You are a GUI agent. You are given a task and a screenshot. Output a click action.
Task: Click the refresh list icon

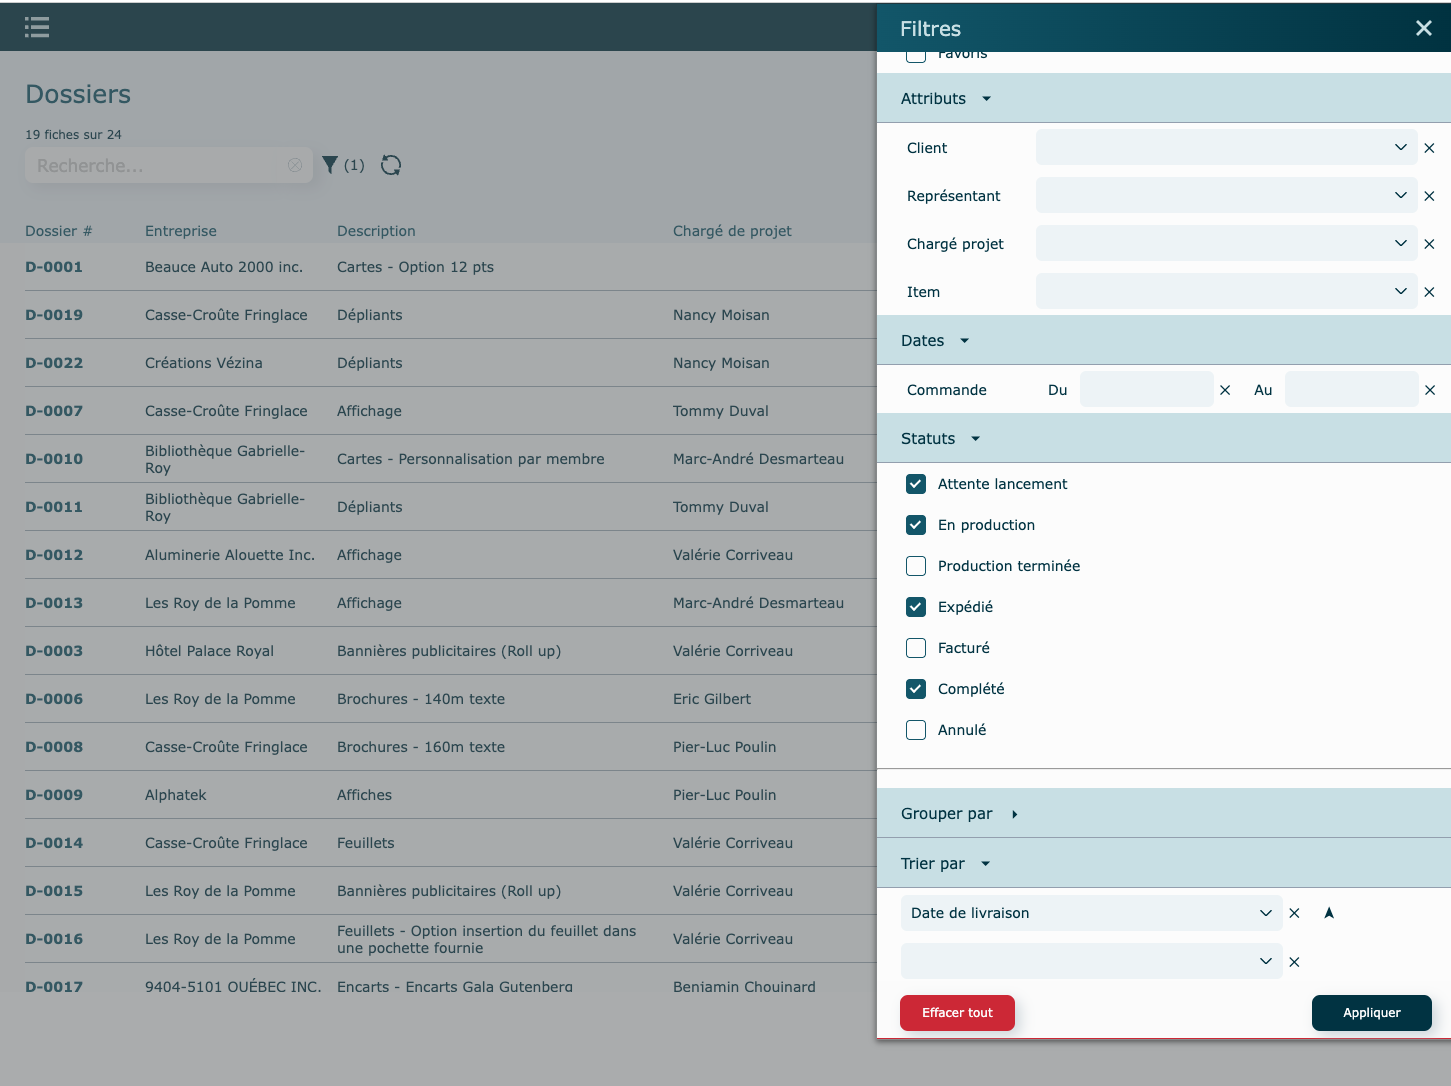391,165
